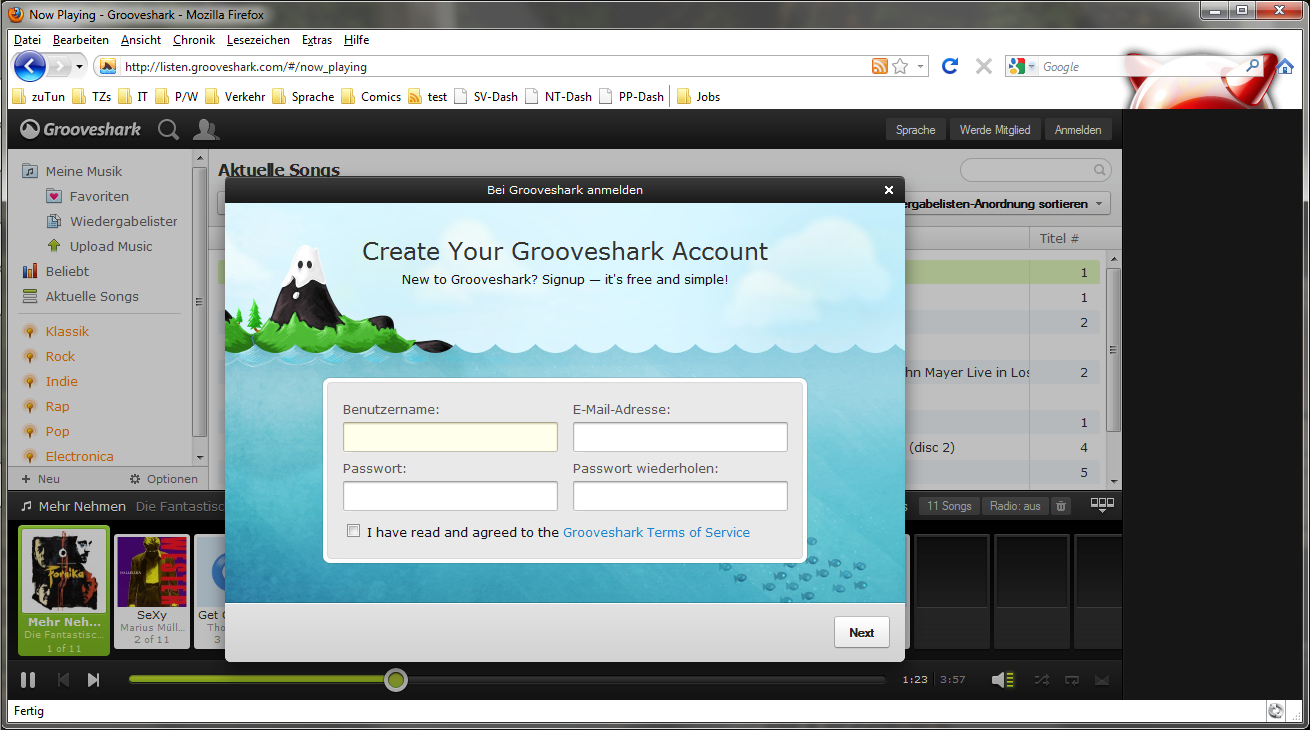Image resolution: width=1310 pixels, height=730 pixels.
Task: Toggle Radio aus in the queue bar
Action: [1014, 505]
